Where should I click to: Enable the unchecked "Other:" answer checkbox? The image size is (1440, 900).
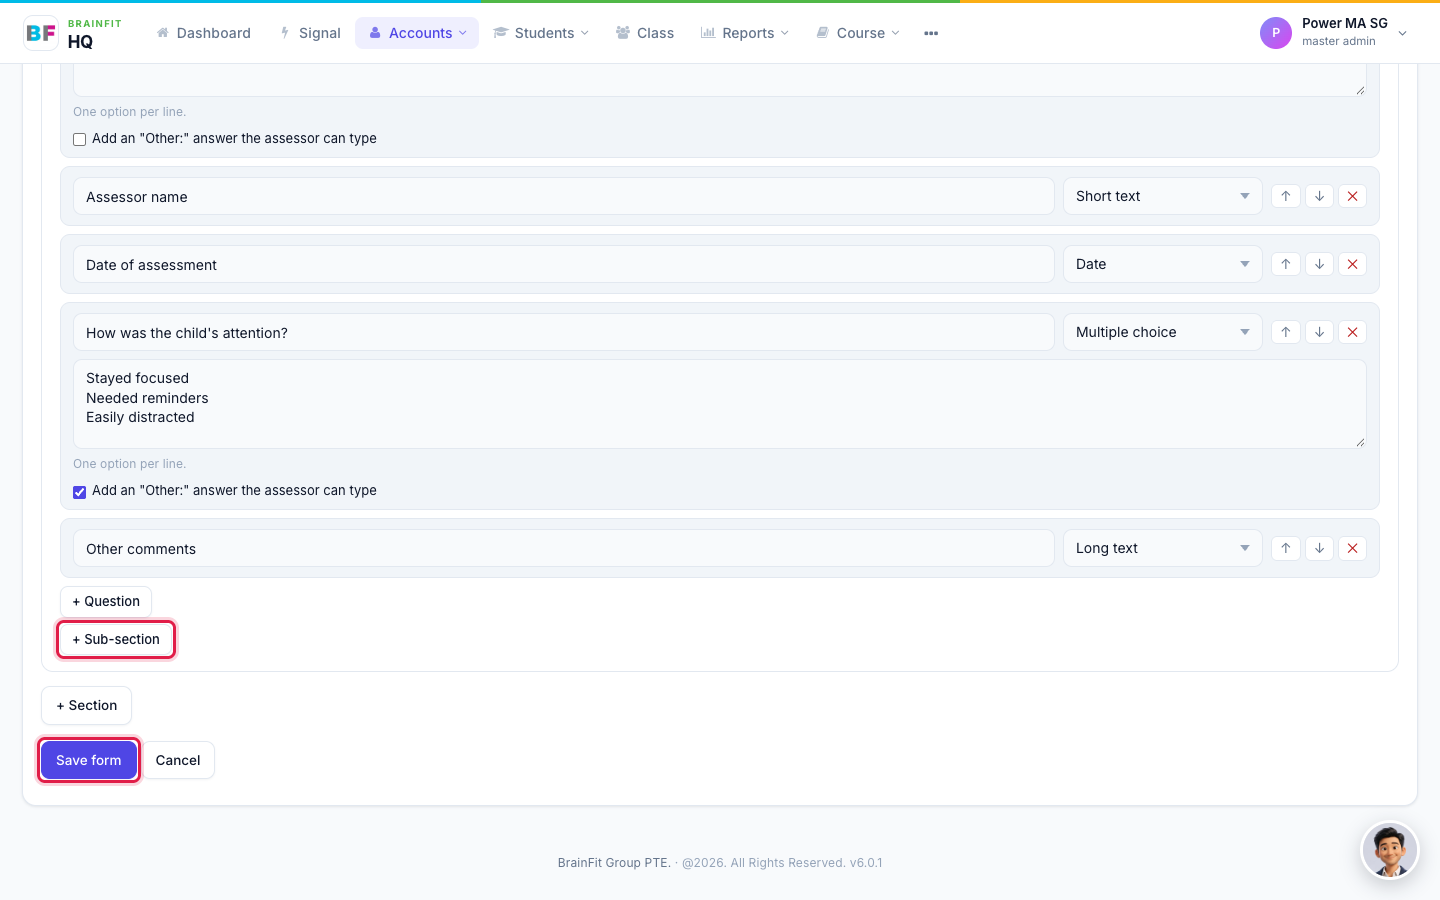click(80, 140)
